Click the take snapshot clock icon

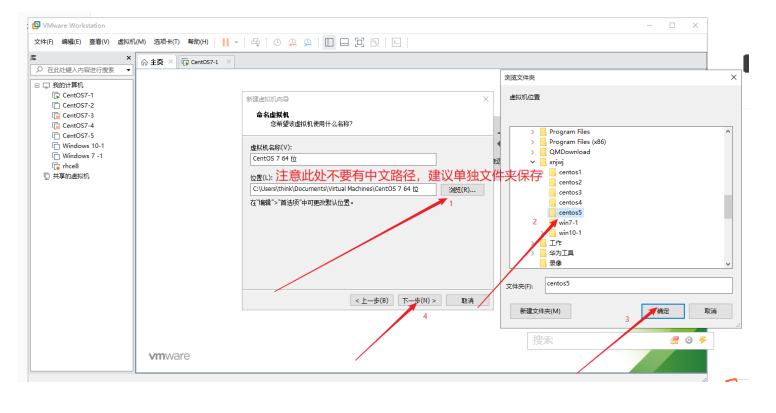pos(277,43)
